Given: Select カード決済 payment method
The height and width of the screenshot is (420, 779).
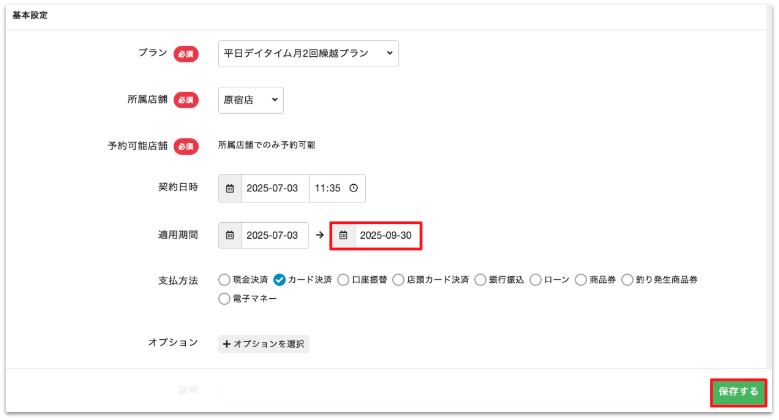Looking at the screenshot, I should [280, 280].
